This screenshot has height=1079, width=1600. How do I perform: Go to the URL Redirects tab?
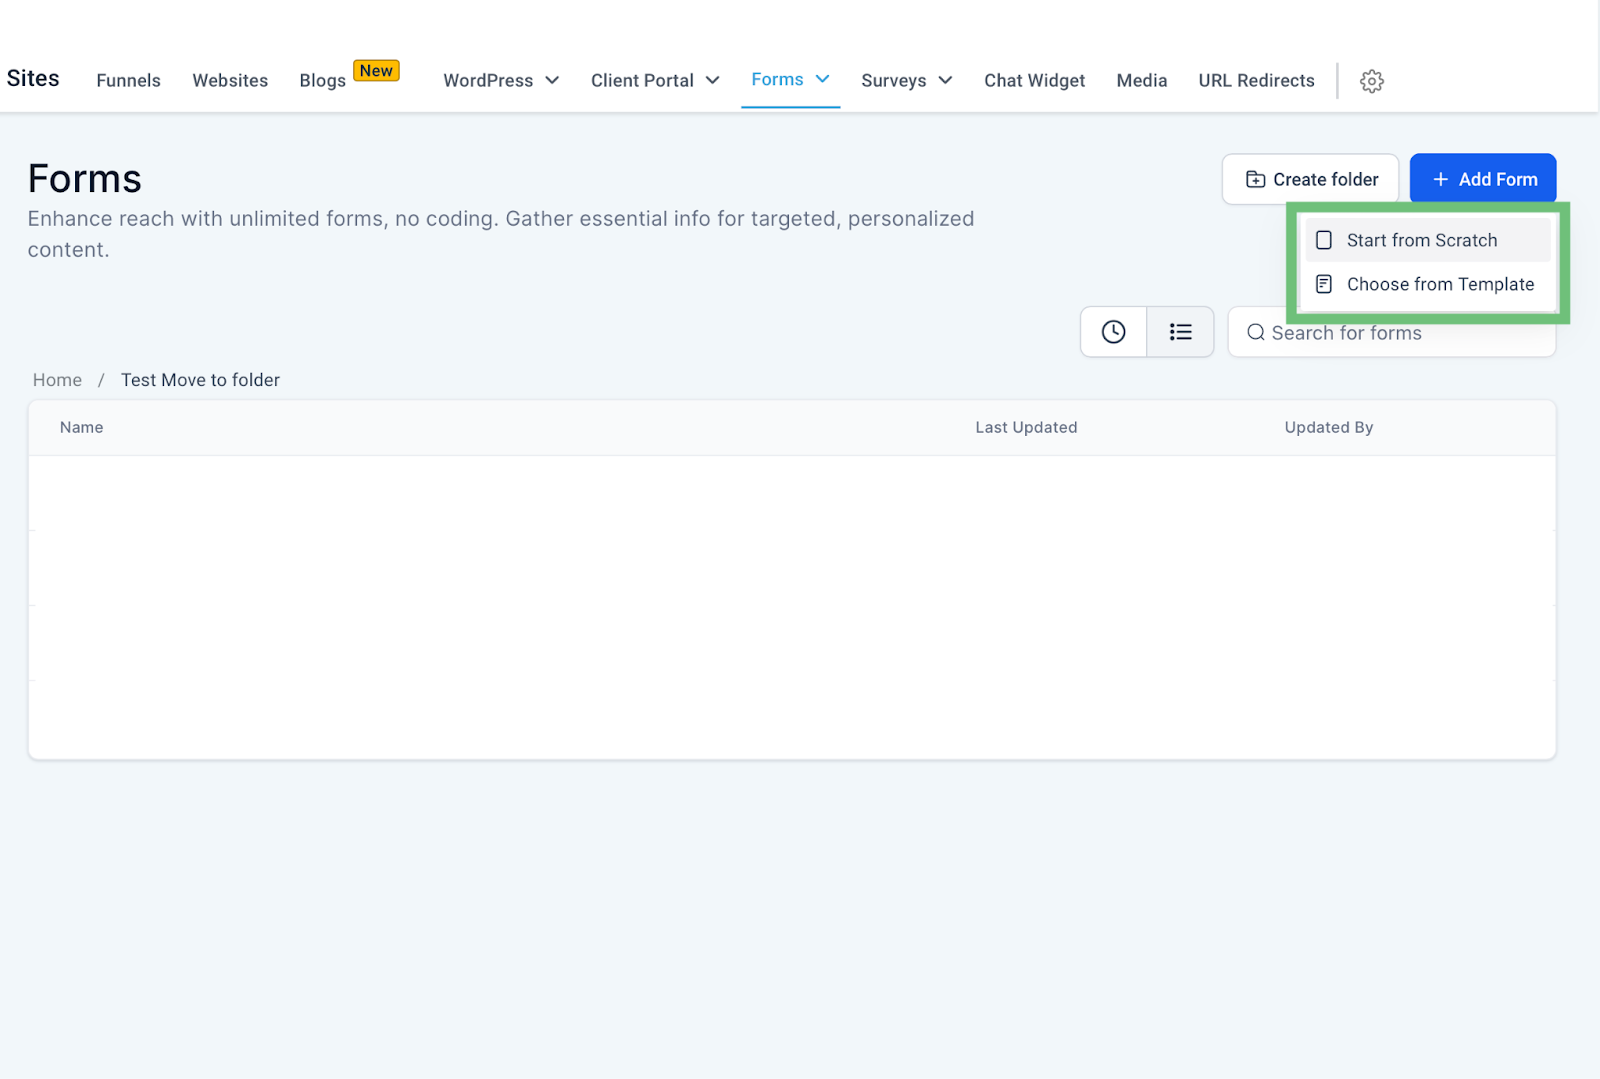[1256, 81]
